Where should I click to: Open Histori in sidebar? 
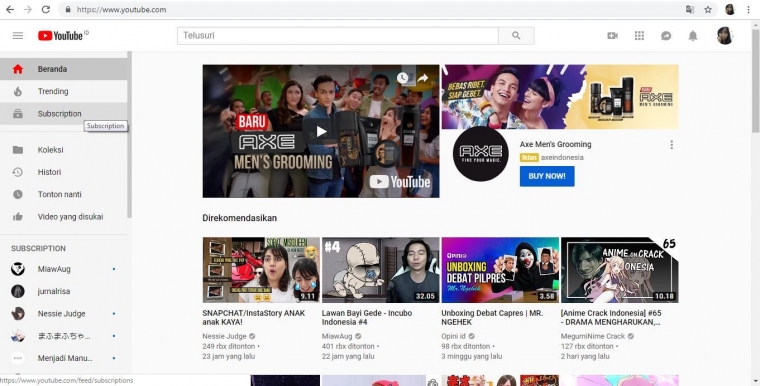pos(63,172)
